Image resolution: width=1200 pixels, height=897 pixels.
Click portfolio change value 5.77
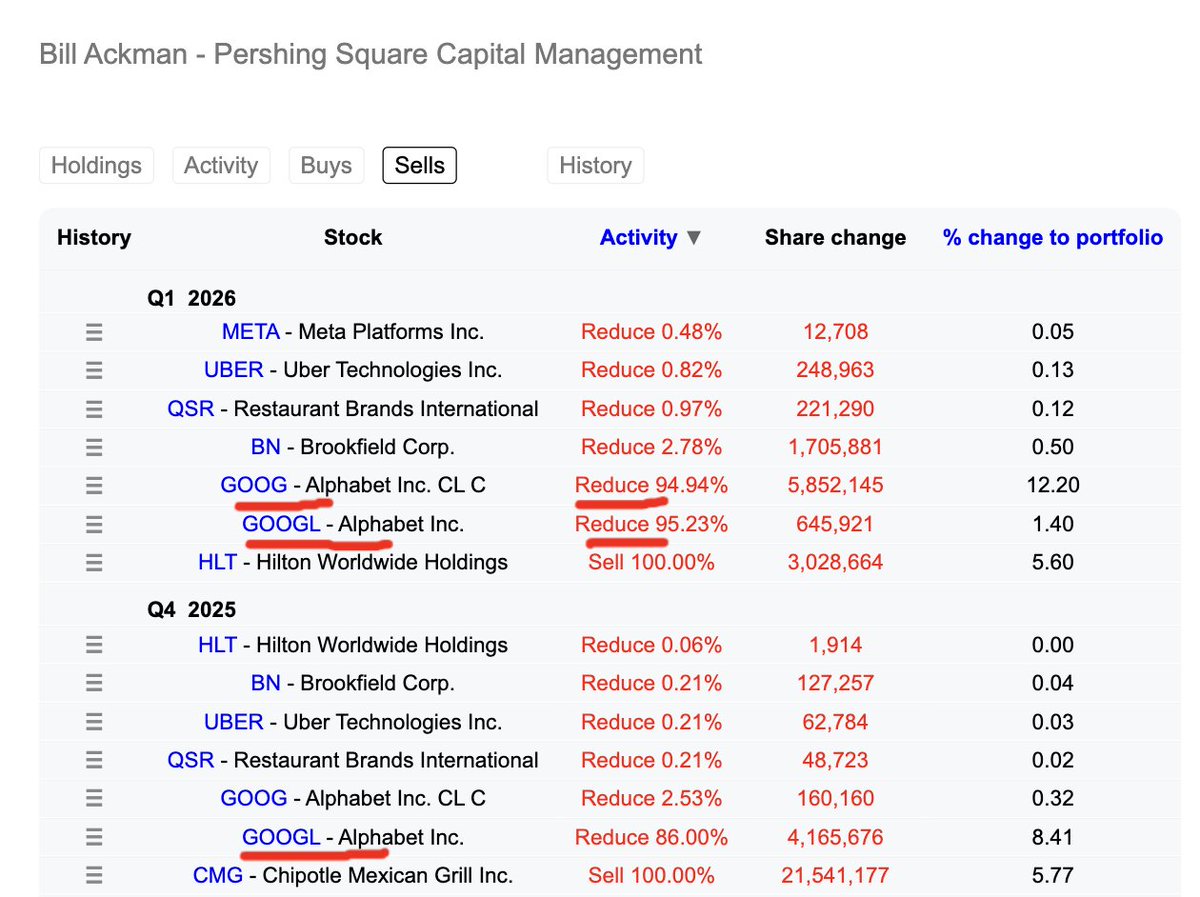(1053, 876)
